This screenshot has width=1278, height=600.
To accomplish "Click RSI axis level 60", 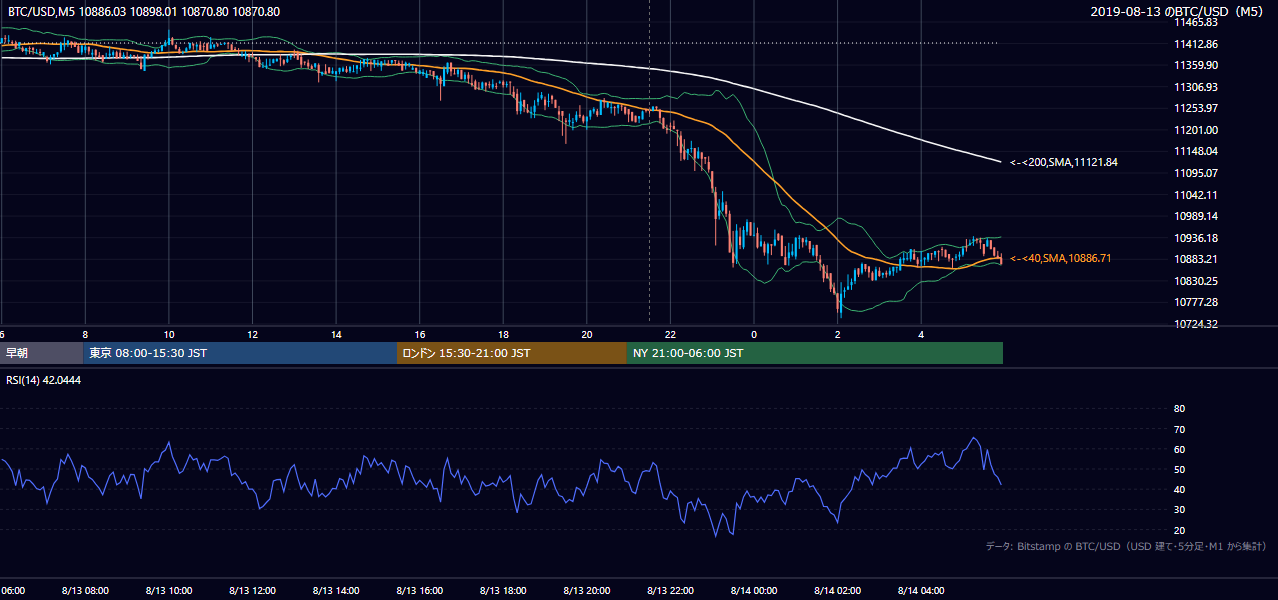I will [x=1179, y=449].
